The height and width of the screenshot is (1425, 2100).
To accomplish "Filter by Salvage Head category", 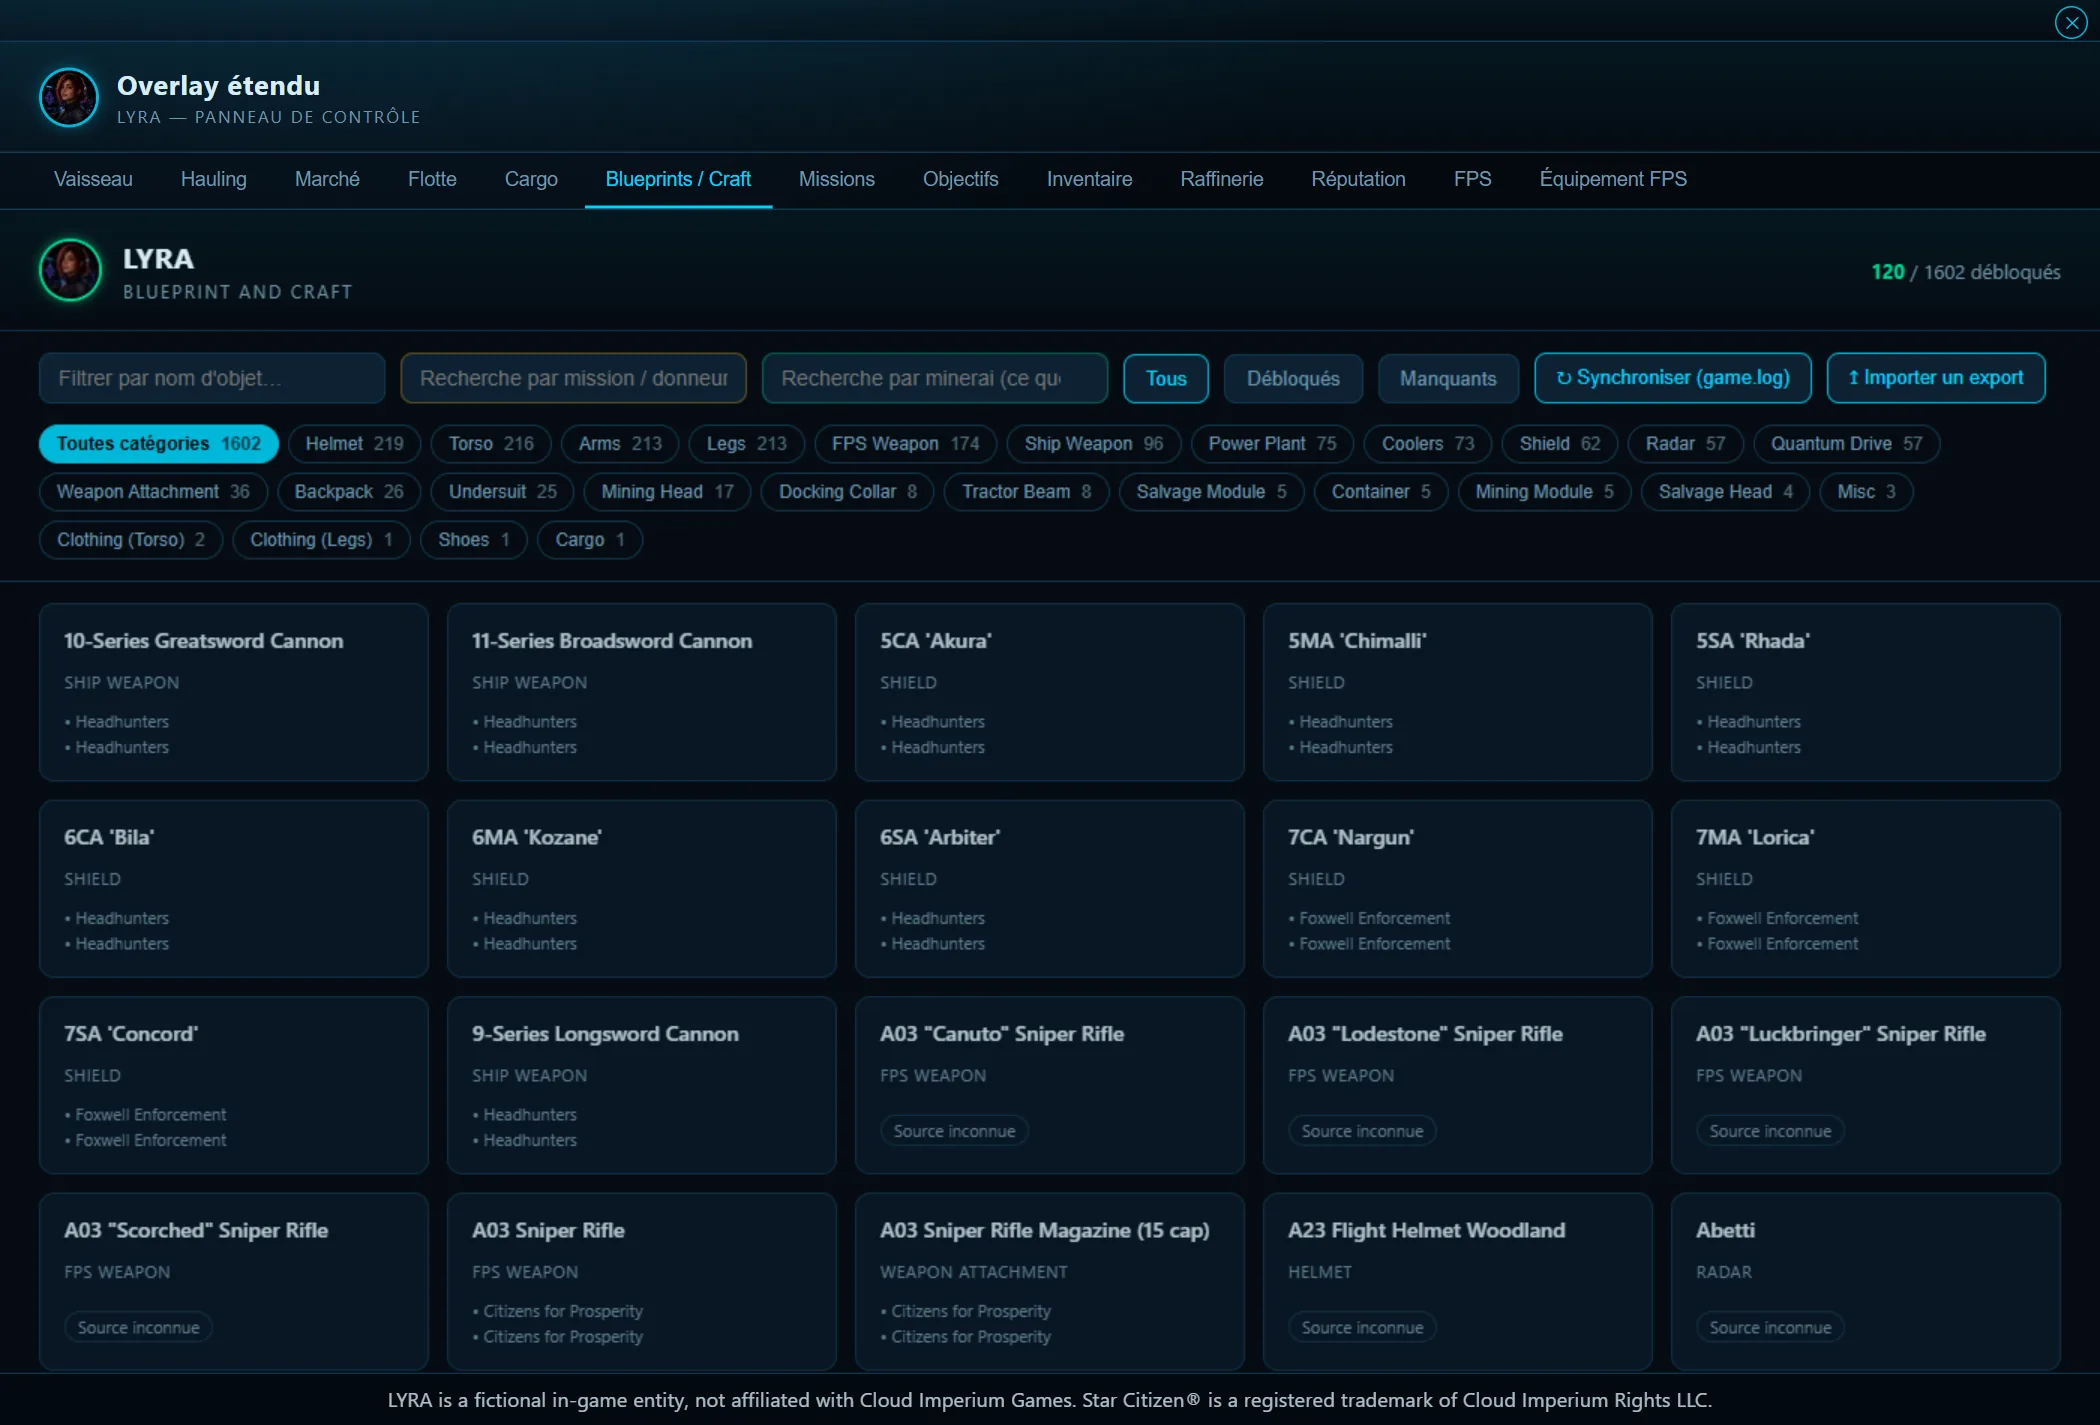I will coord(1725,492).
